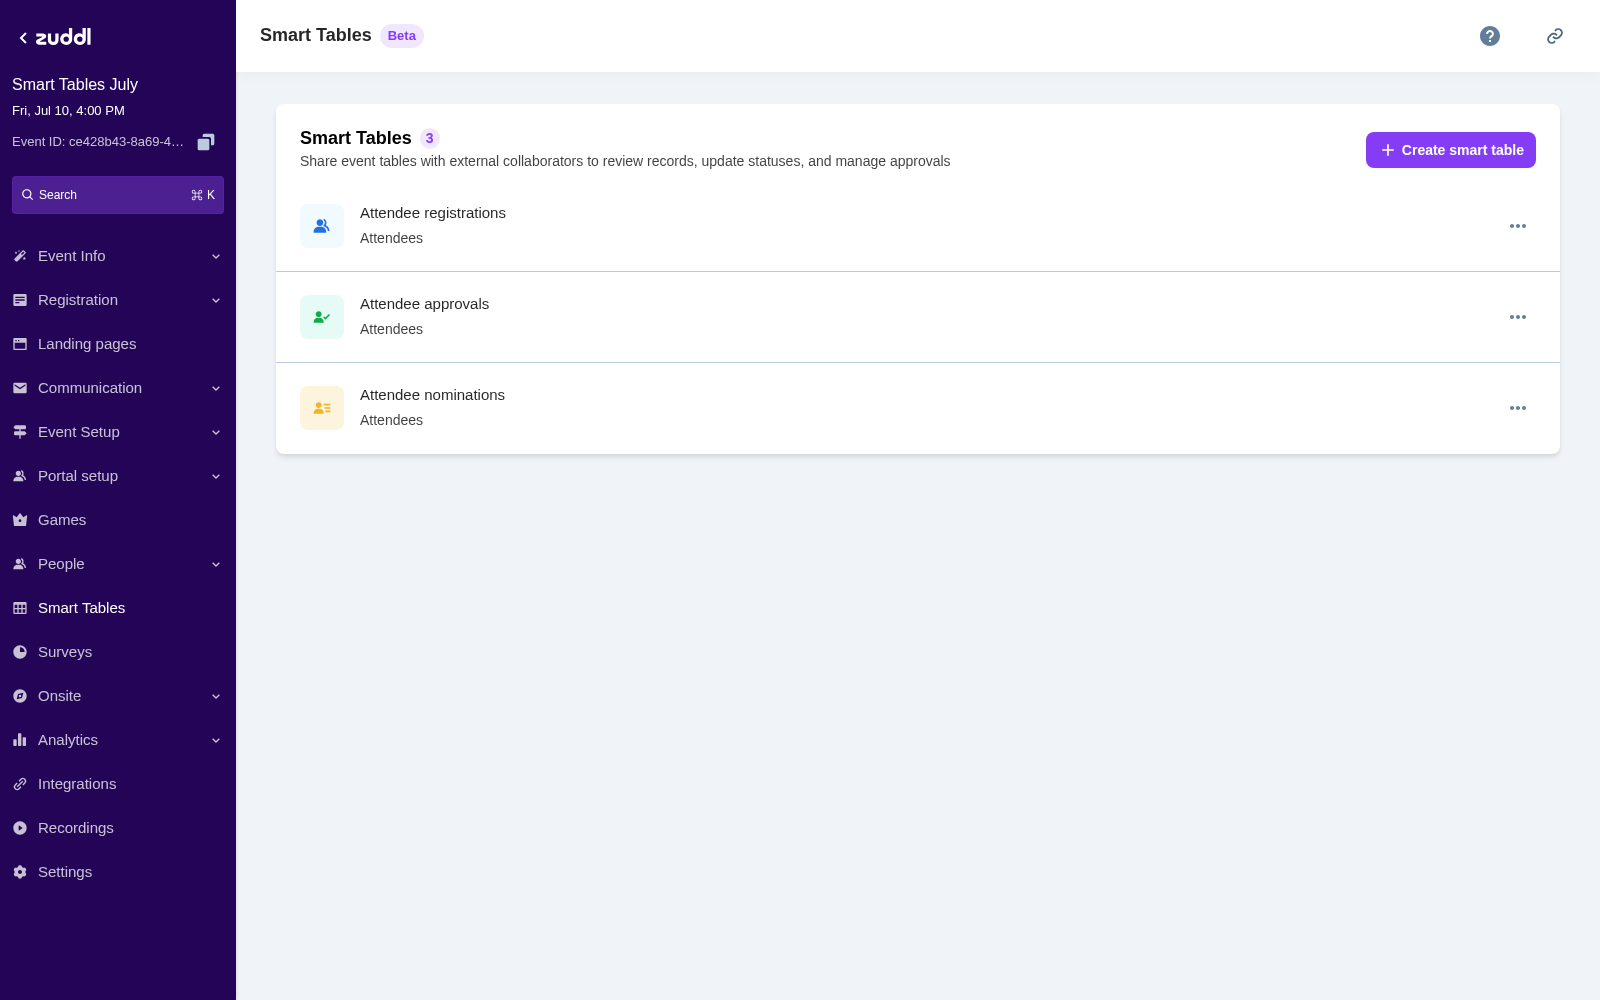Click the Settings gear icon
The height and width of the screenshot is (1000, 1600).
pos(20,872)
